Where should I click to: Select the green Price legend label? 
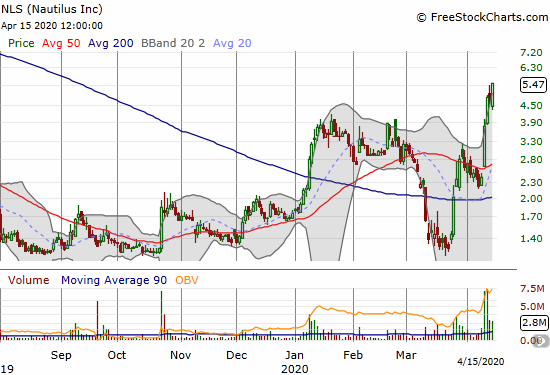(x=21, y=43)
